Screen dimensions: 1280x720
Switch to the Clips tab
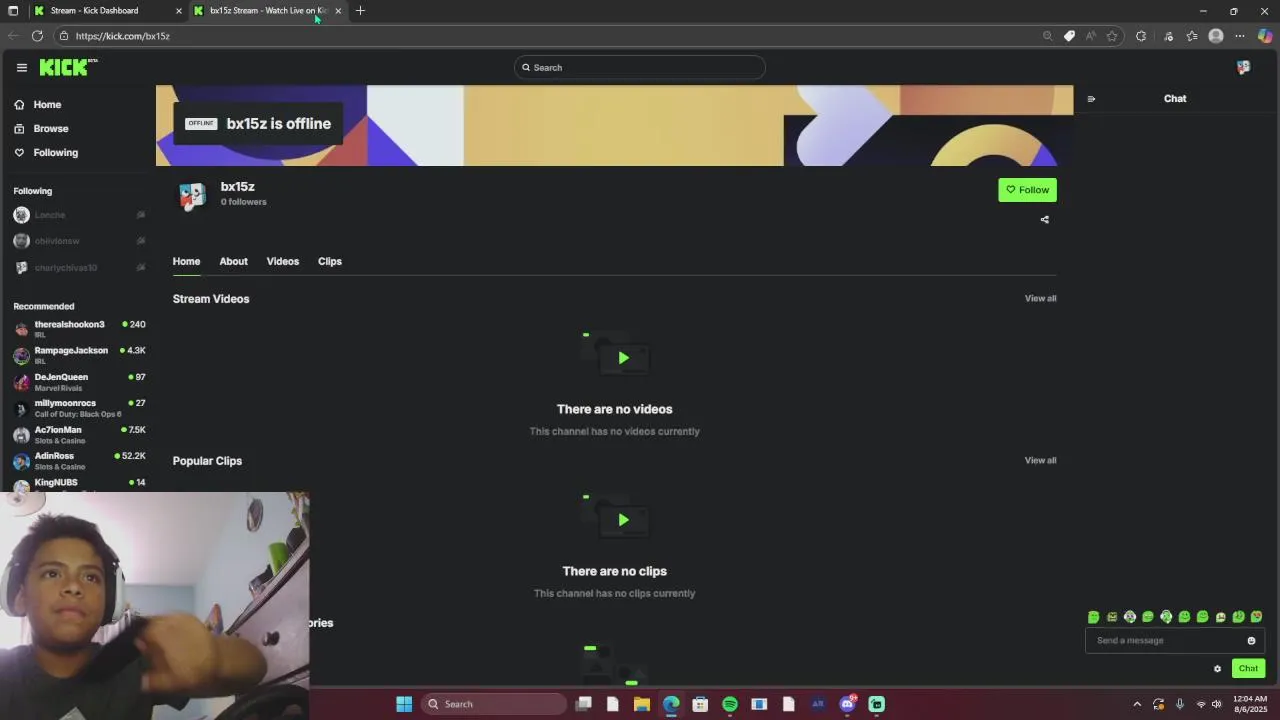(330, 262)
